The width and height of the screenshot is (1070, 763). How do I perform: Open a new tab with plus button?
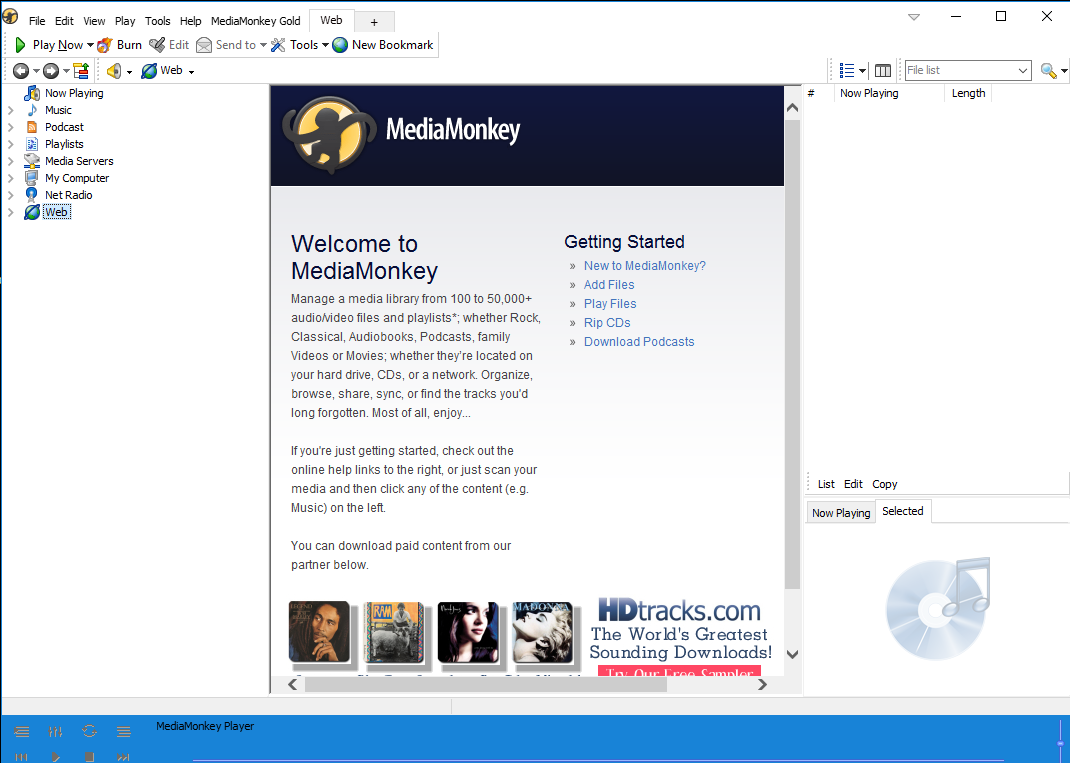[x=374, y=22]
